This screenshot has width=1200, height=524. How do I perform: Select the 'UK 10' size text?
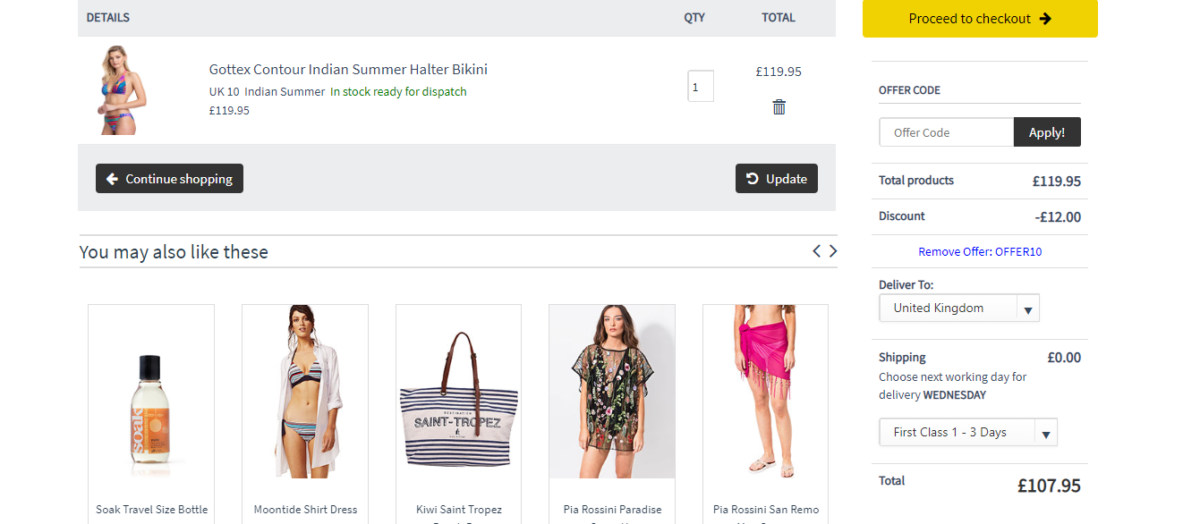pos(224,92)
